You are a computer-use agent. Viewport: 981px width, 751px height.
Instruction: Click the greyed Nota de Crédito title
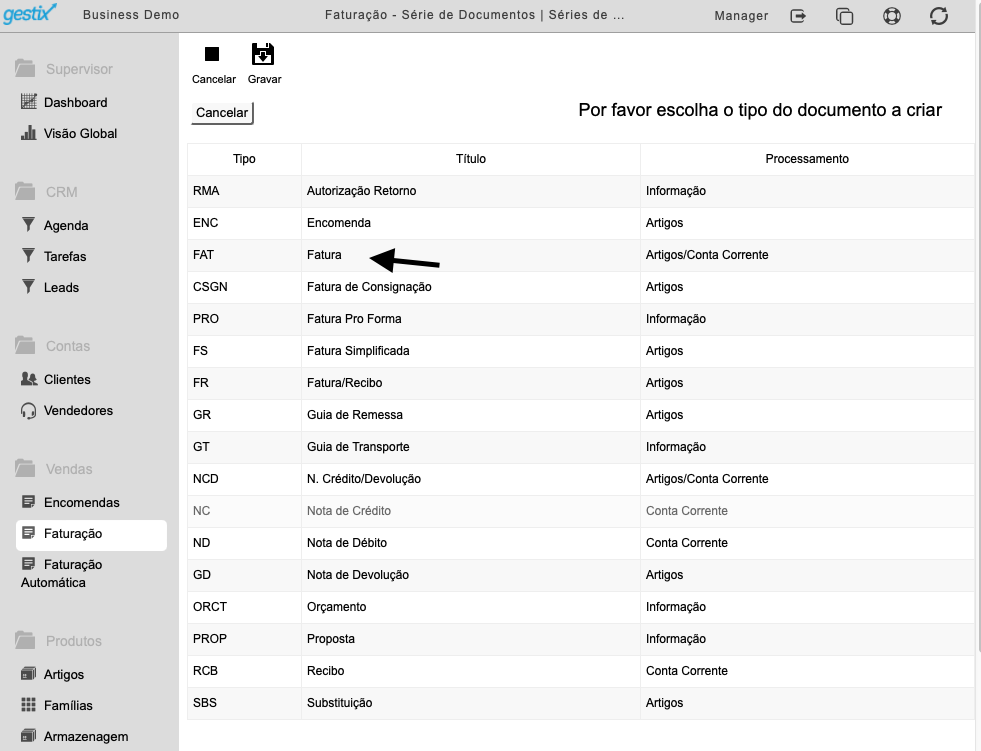(x=348, y=511)
